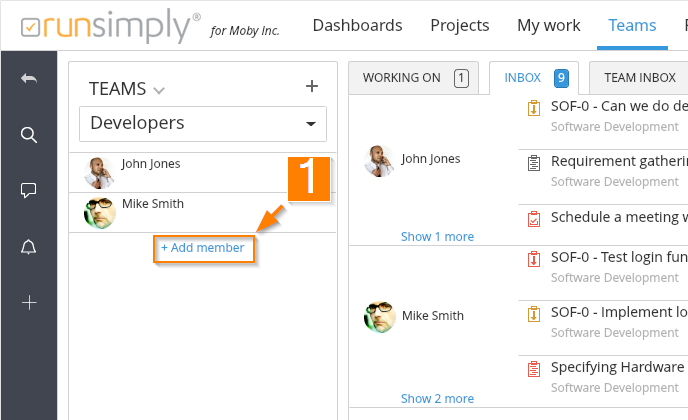Open the comments chat bubble icon
Screen dimensions: 688x420
point(29,191)
